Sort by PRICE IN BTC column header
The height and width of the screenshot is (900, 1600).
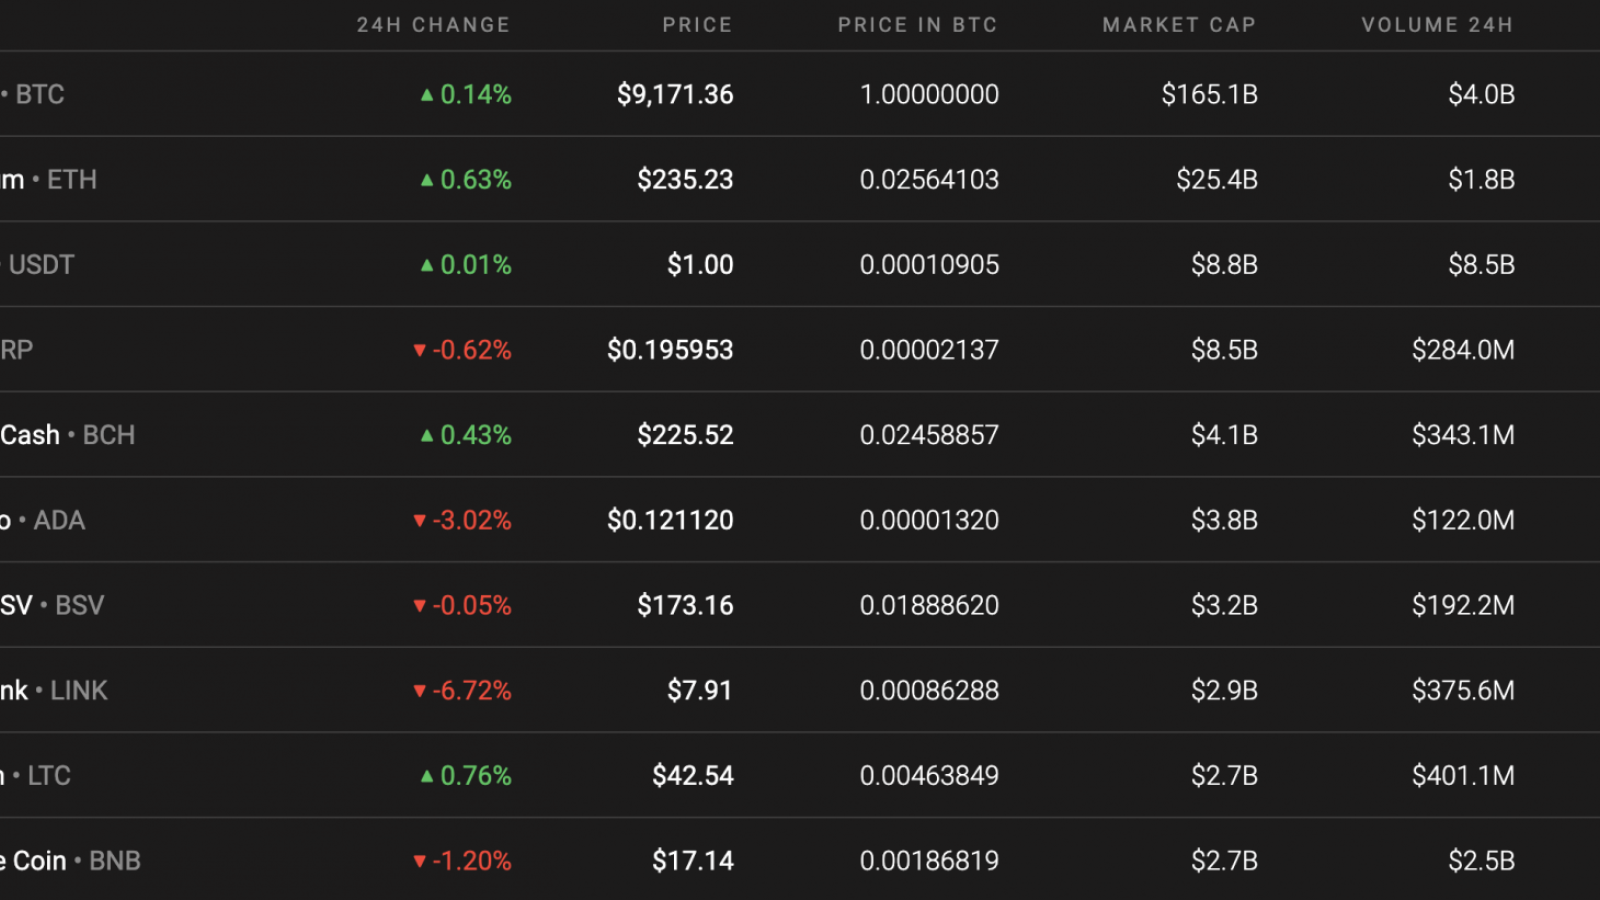pos(917,25)
